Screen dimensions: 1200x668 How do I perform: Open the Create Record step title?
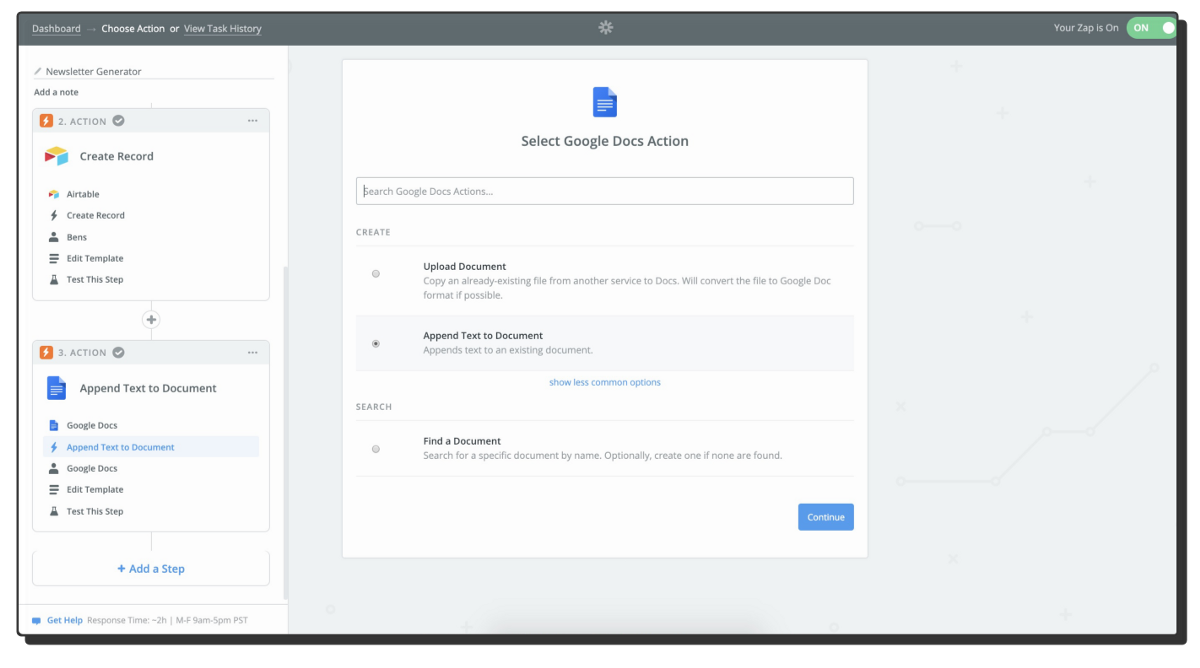coord(117,156)
